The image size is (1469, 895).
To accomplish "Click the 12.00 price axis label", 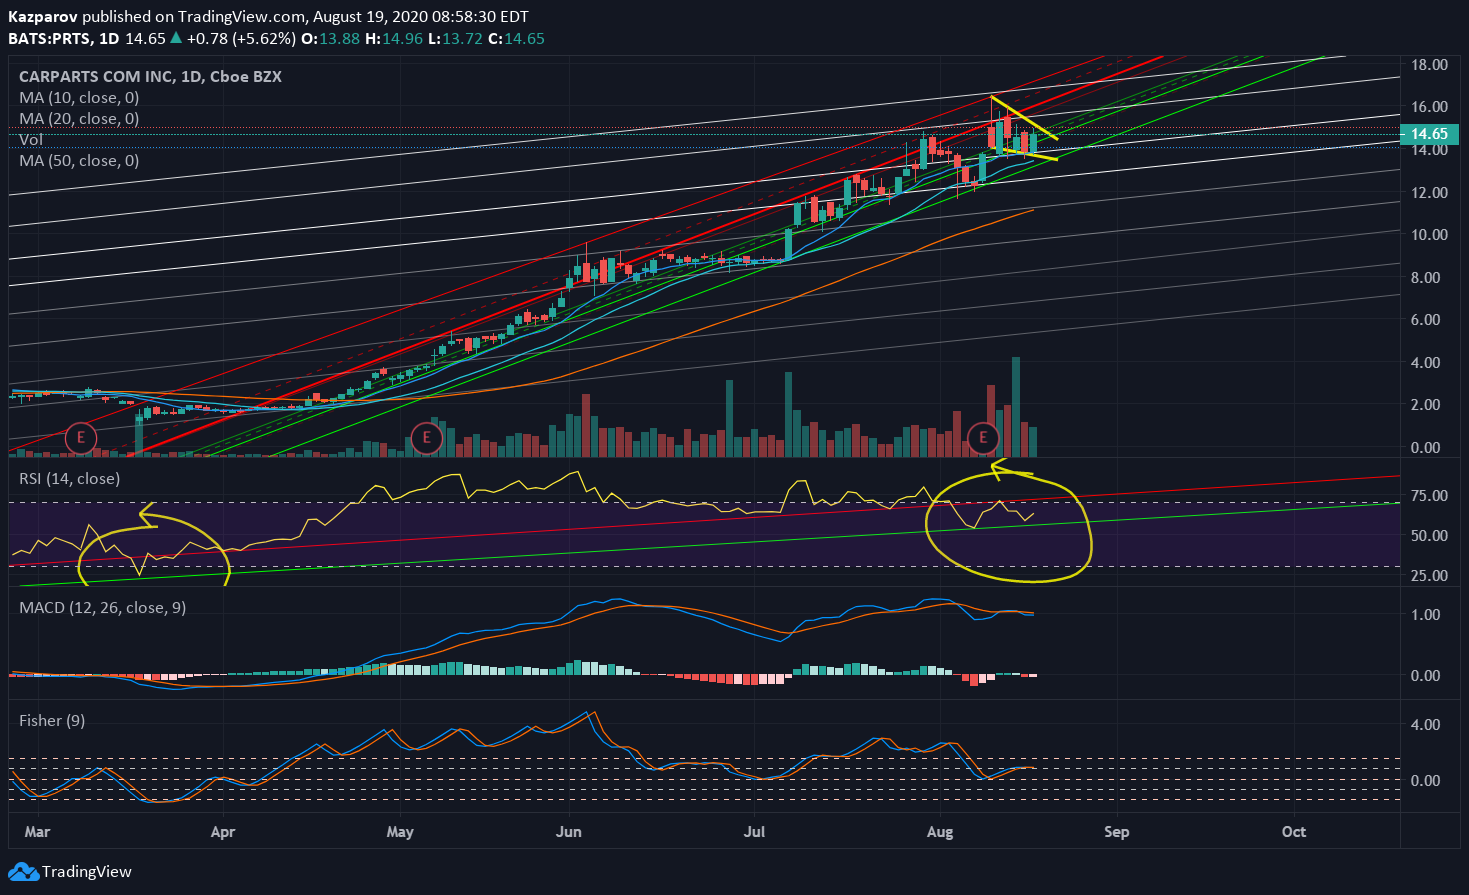I will pyautogui.click(x=1429, y=193).
